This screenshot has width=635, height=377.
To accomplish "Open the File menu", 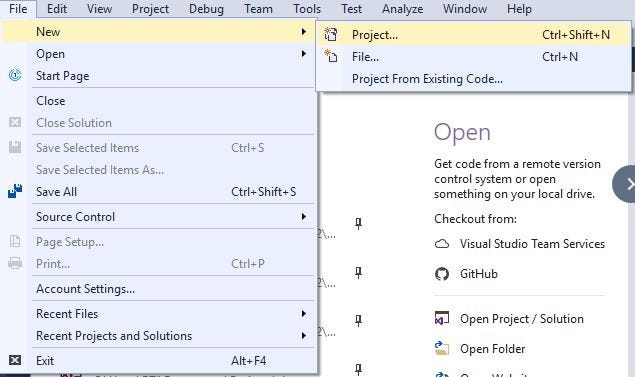I will tap(18, 9).
